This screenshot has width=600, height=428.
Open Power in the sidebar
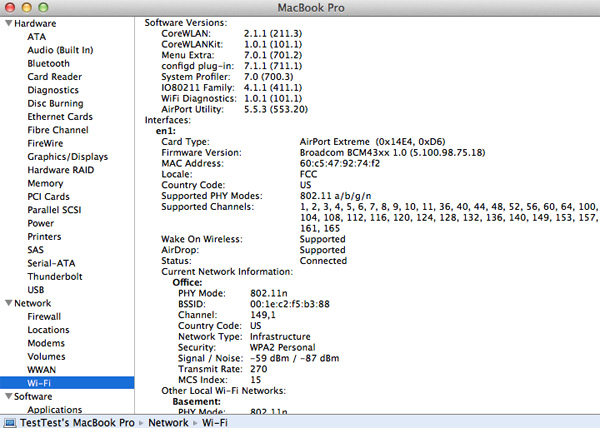[x=41, y=223]
